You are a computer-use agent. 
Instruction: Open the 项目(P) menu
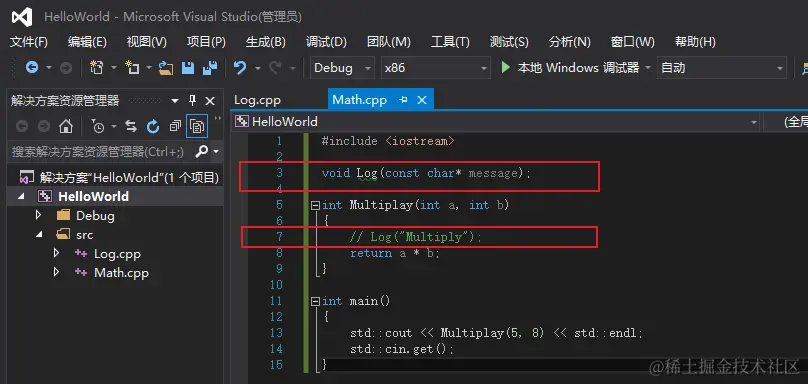pyautogui.click(x=206, y=42)
